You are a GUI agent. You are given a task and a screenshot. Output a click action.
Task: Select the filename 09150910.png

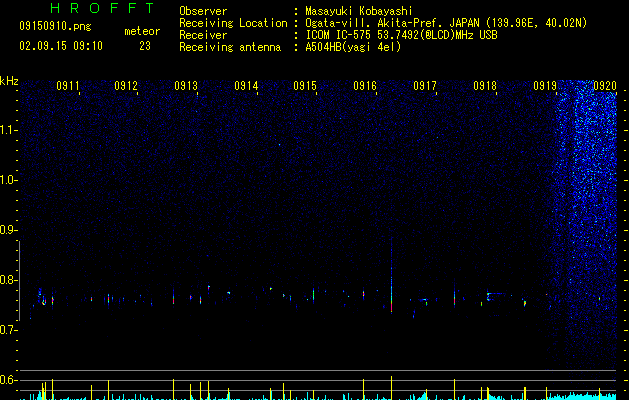(x=55, y=26)
